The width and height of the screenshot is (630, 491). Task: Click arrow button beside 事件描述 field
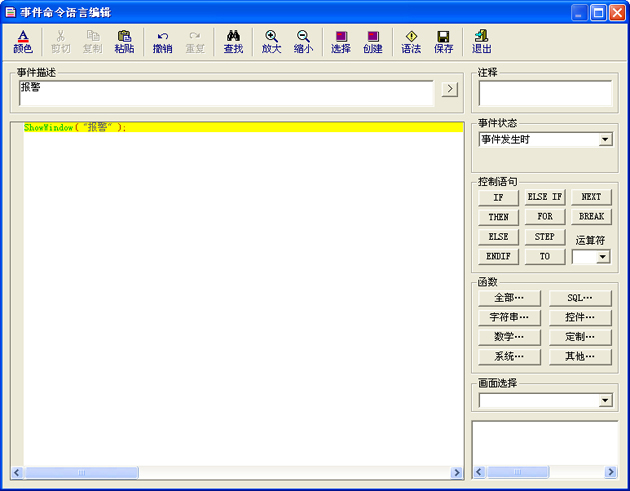point(450,89)
